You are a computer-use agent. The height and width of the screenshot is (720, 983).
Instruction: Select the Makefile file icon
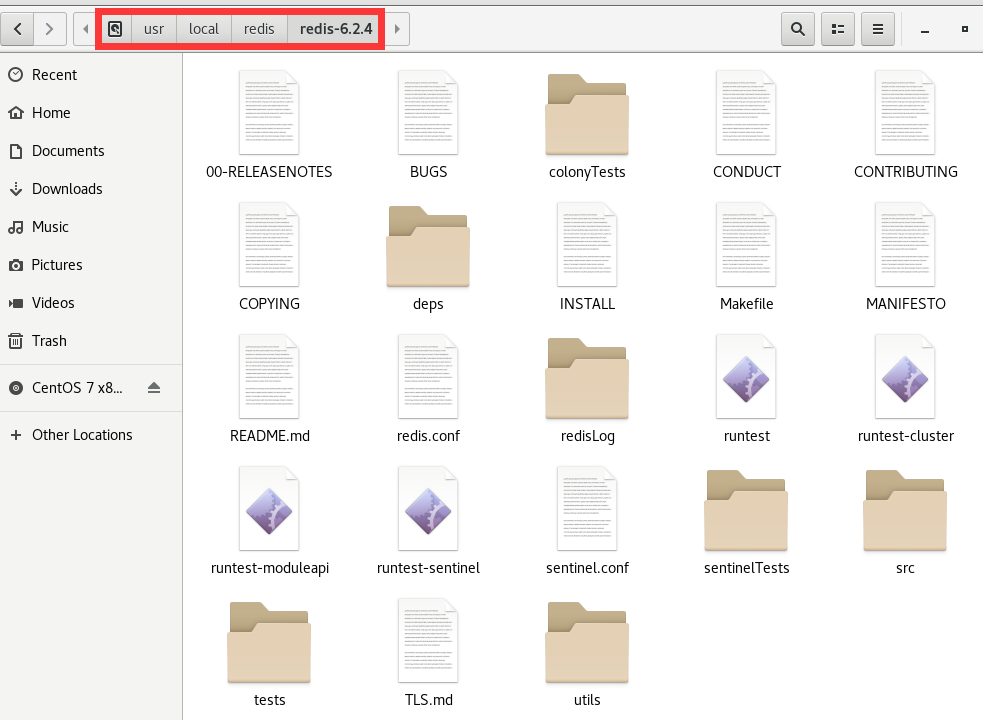[746, 245]
